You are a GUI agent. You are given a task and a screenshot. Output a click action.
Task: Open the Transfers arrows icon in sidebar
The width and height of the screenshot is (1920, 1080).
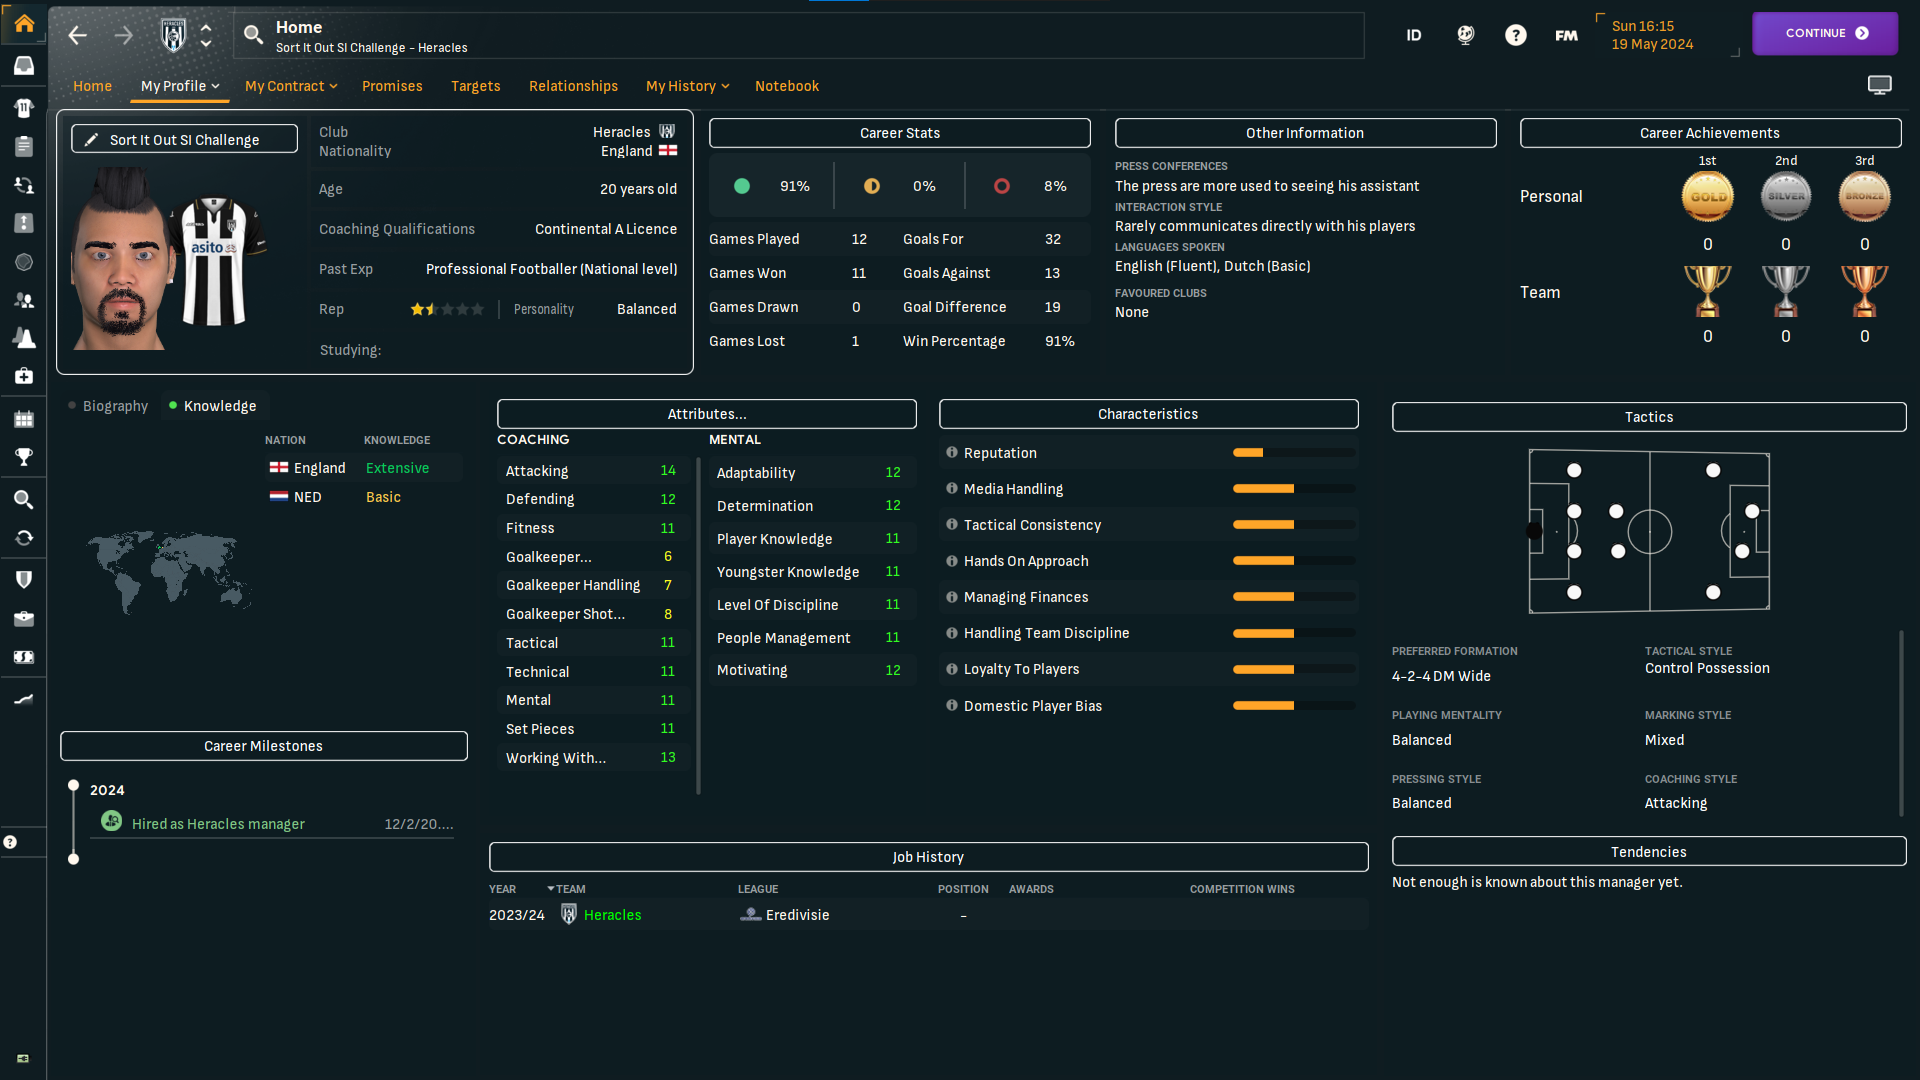pos(24,538)
